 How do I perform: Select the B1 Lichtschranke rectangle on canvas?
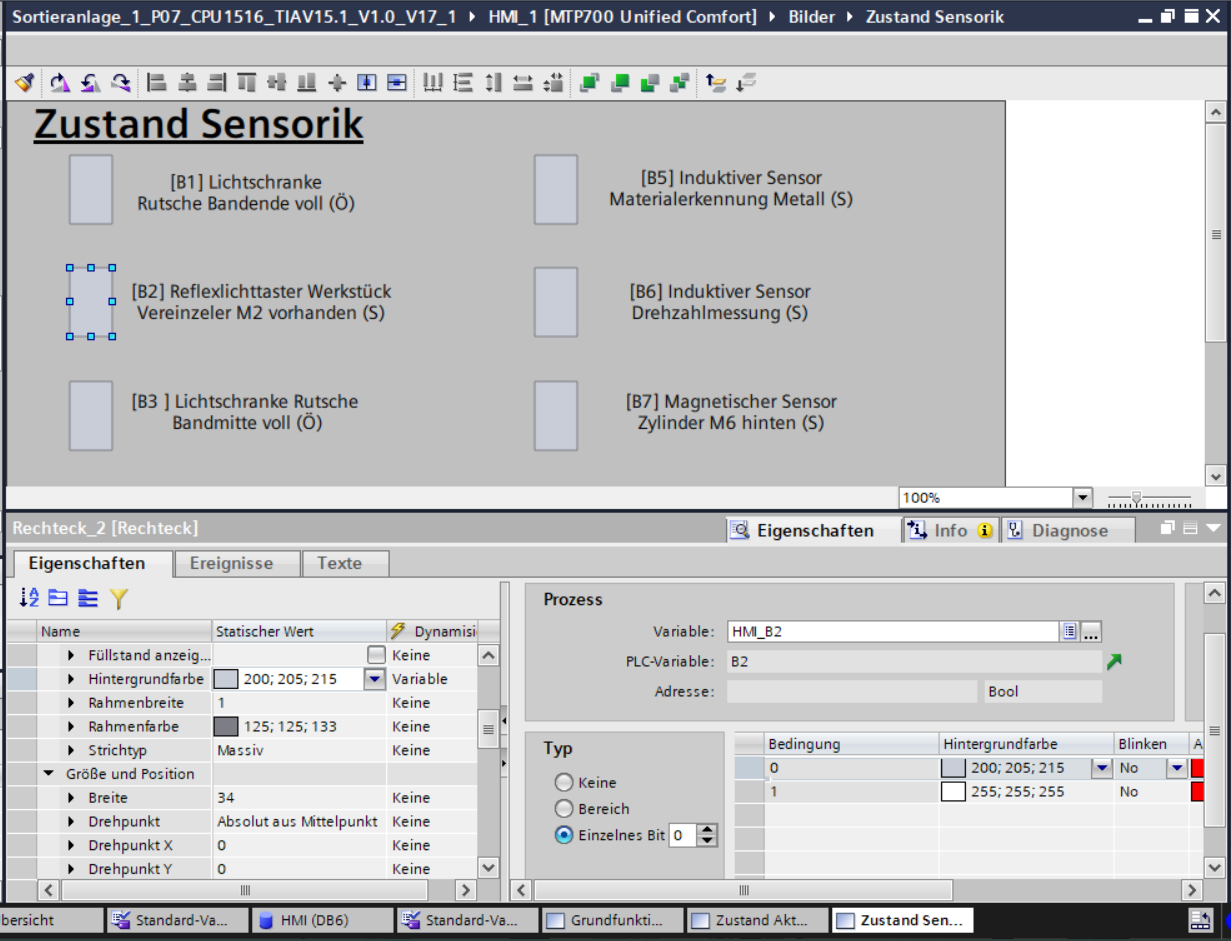pyautogui.click(x=91, y=189)
